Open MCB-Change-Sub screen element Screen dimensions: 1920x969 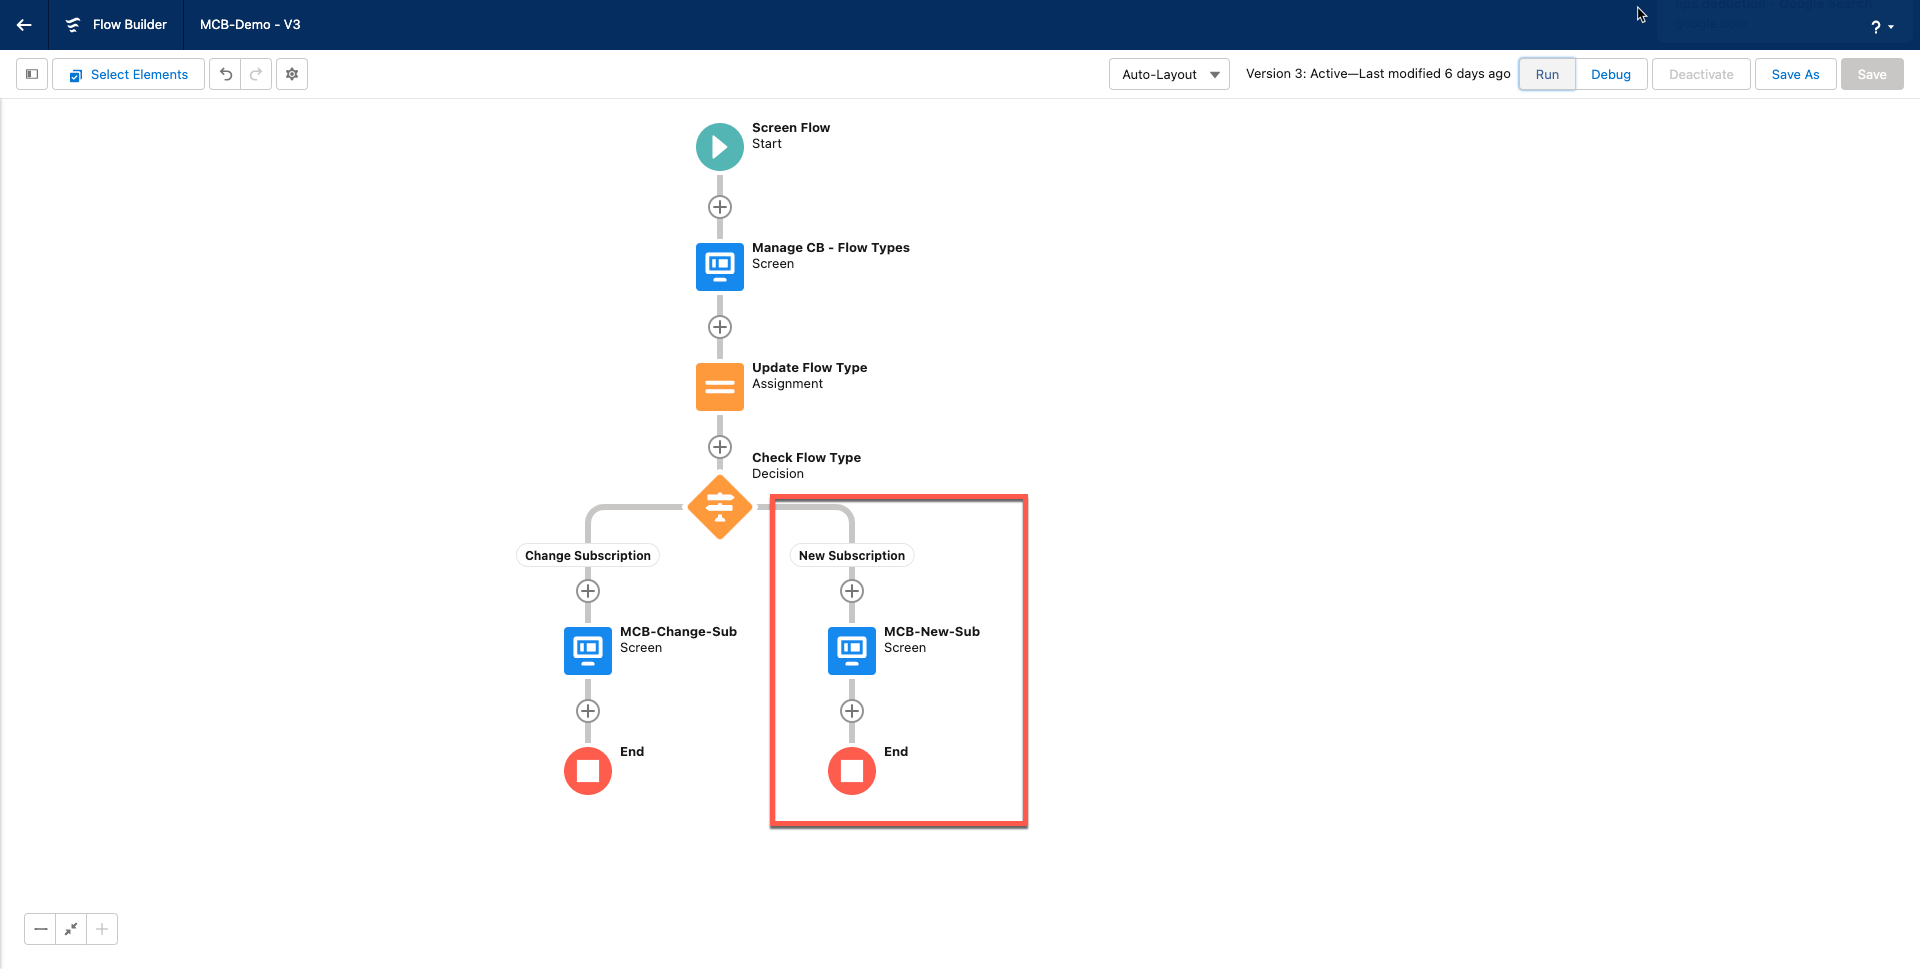pos(588,651)
